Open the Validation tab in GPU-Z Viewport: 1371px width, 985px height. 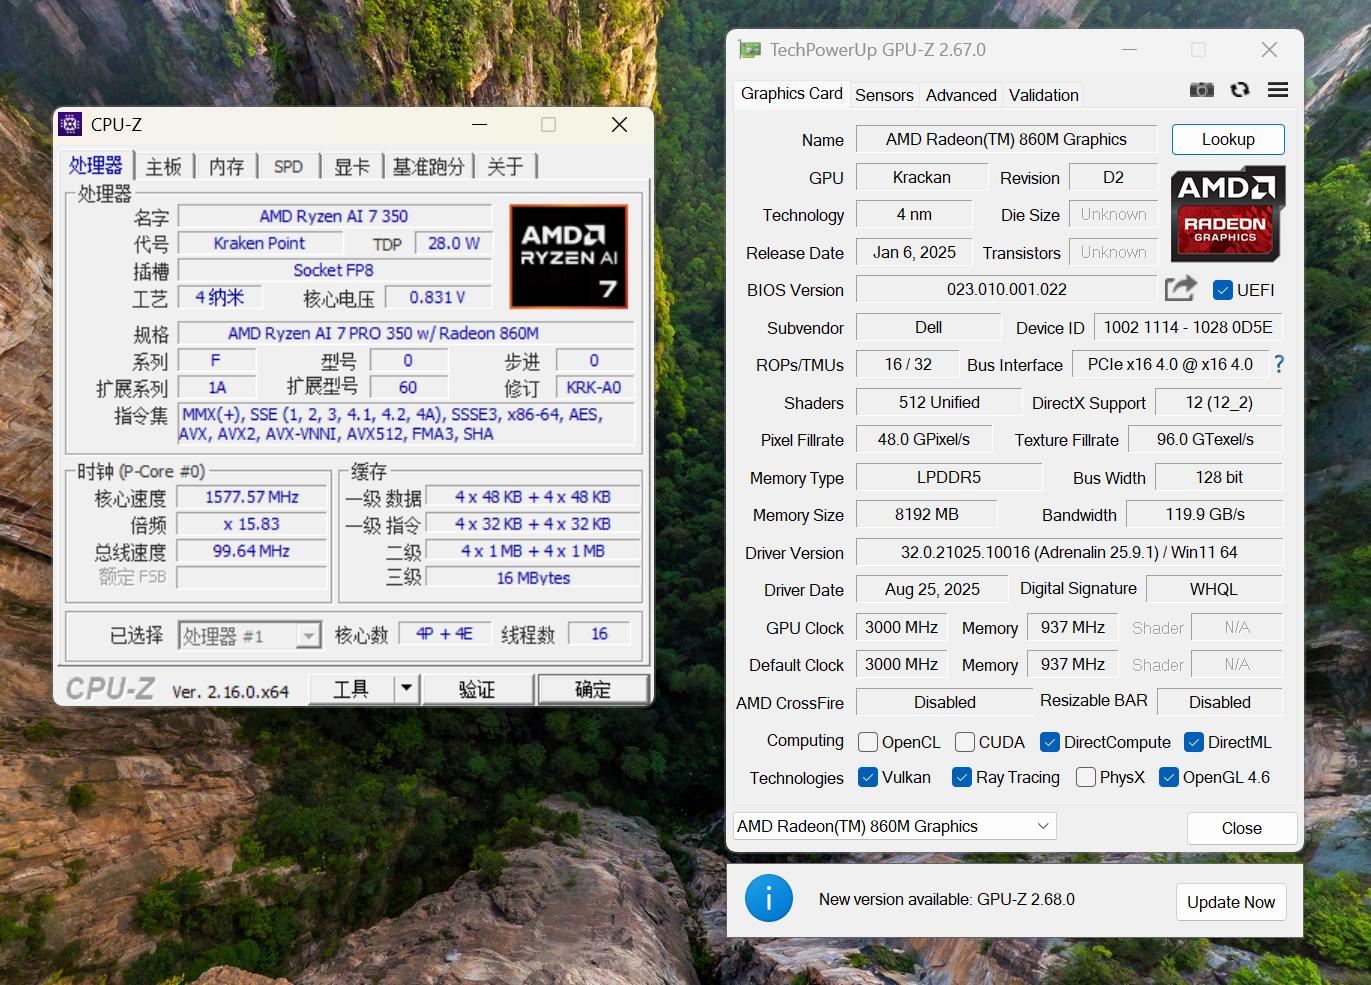1044,95
